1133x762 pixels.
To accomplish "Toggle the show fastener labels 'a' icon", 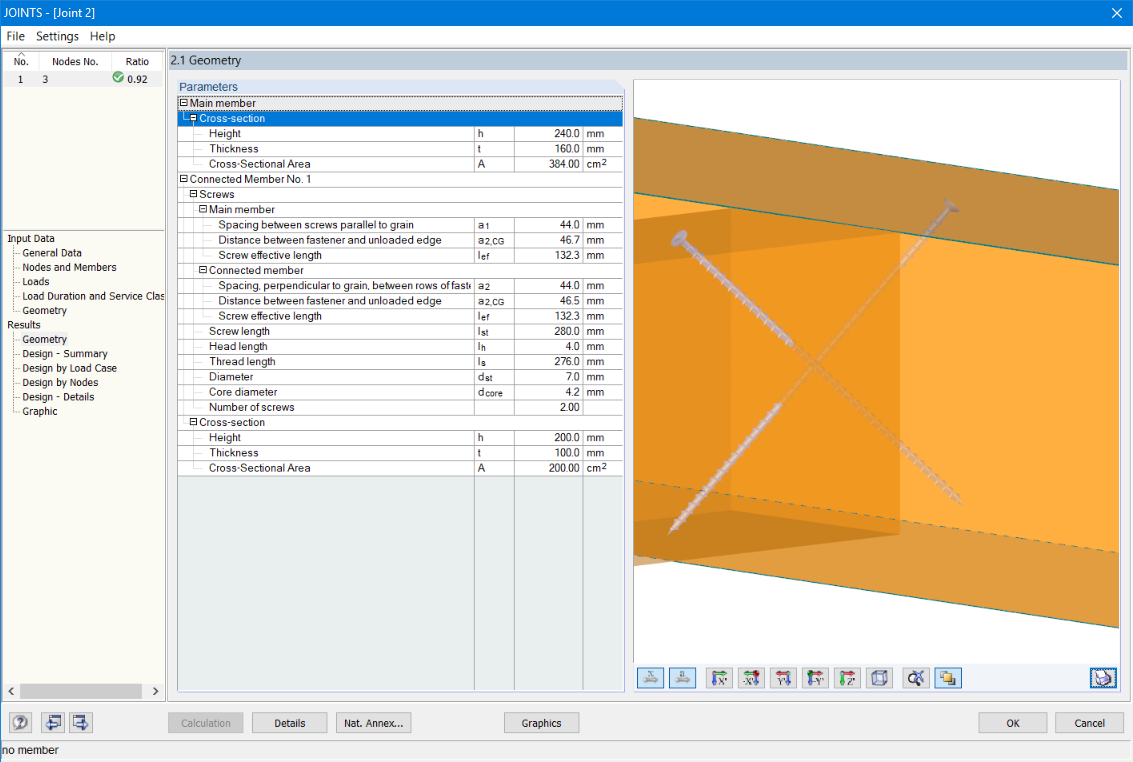I will pos(682,678).
